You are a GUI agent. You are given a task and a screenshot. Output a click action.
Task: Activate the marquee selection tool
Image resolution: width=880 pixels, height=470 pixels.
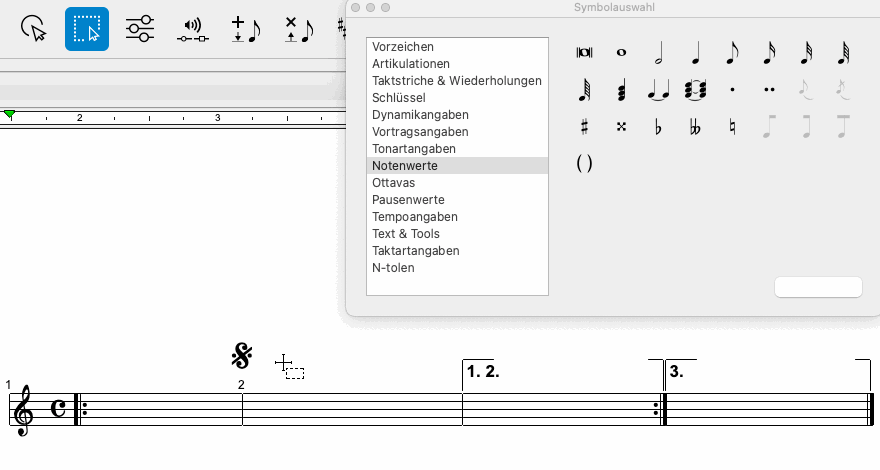click(87, 28)
